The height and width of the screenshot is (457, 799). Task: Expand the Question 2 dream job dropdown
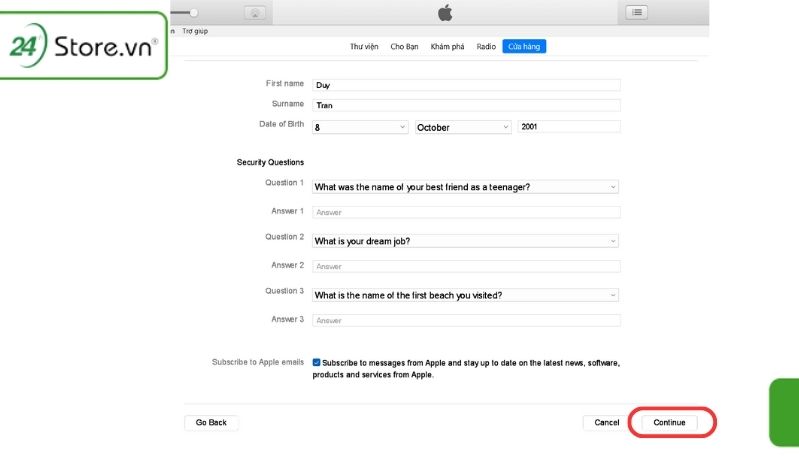(465, 241)
